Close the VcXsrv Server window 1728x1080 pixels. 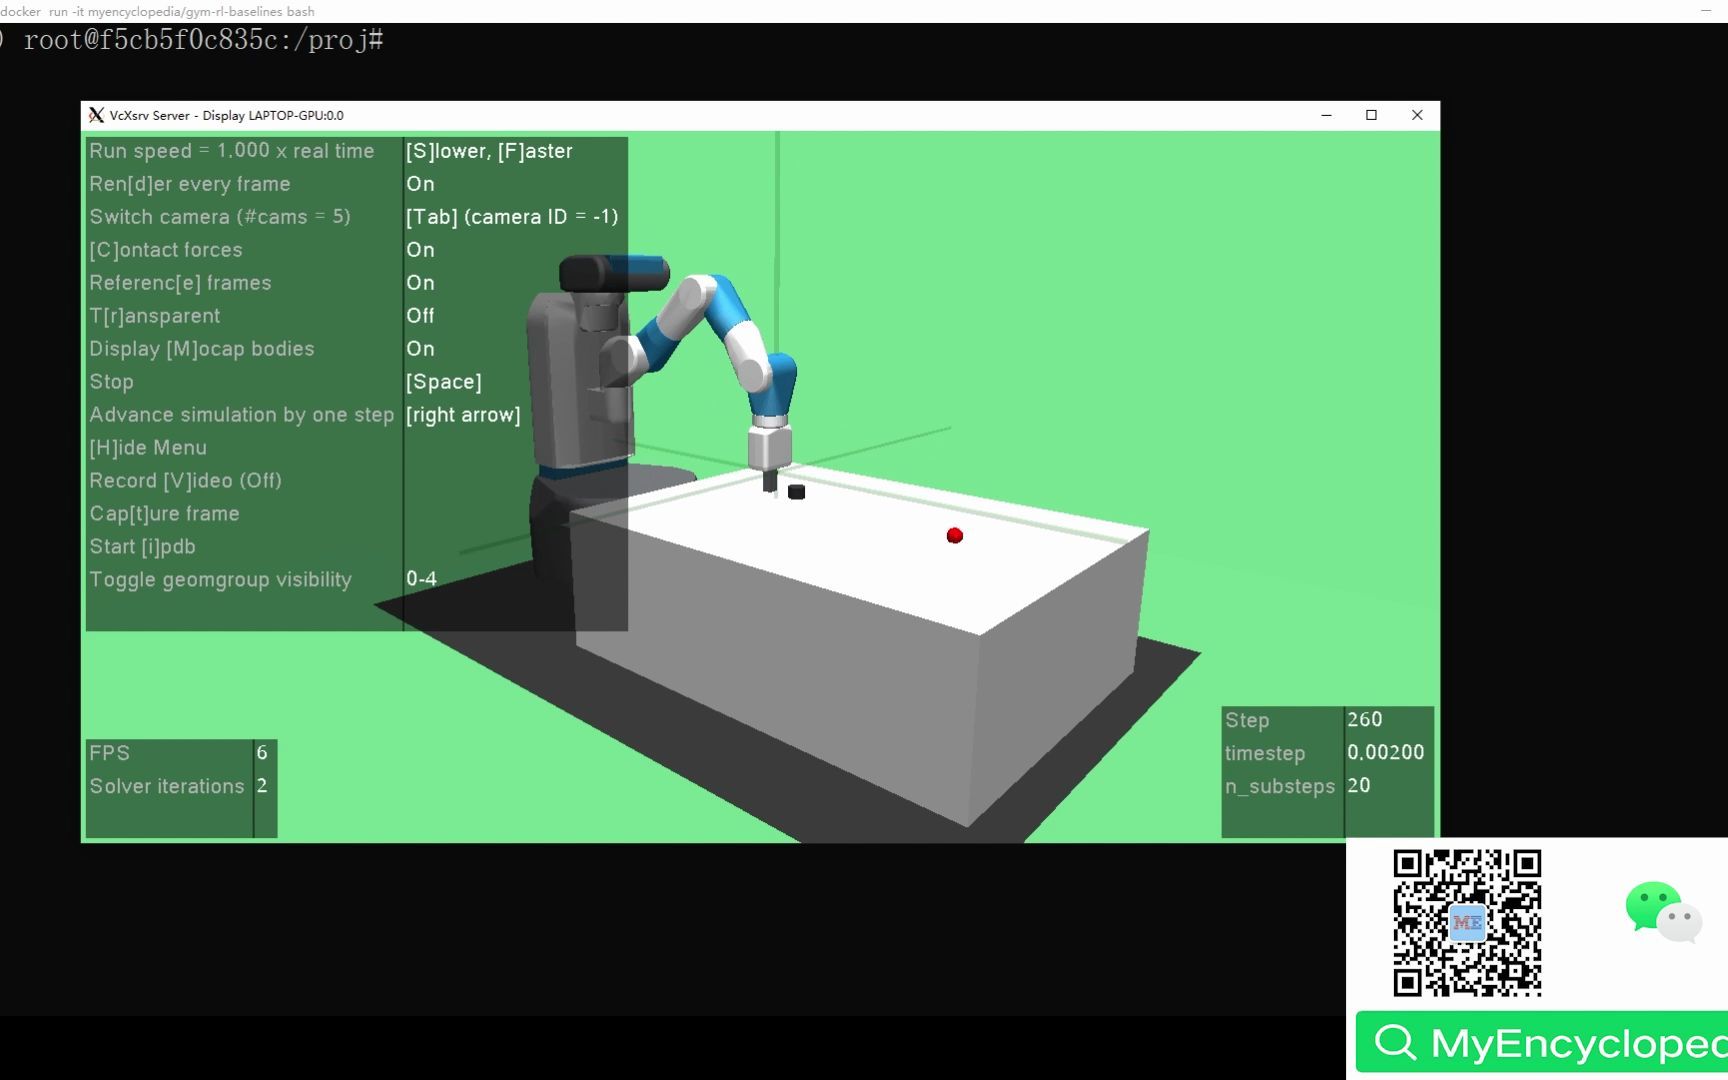coord(1417,115)
